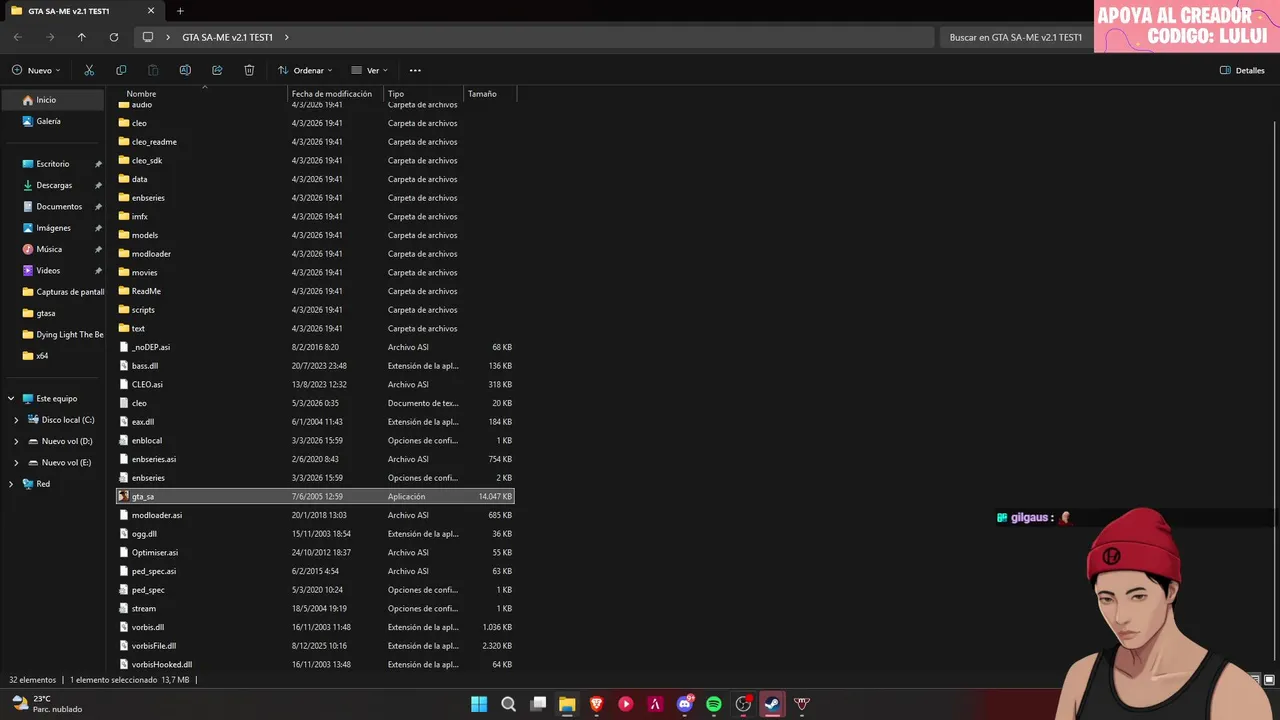Click the Rename icon in toolbar
The image size is (1280, 720).
click(x=185, y=70)
